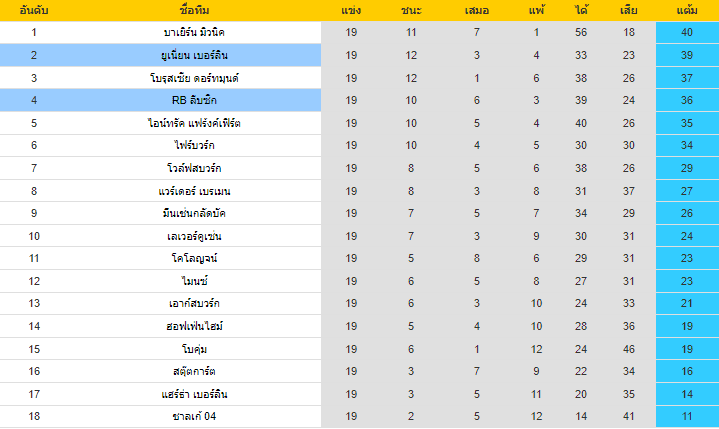Screen dimensions: 719x429
Task: Open the ฮอฟเฟ่นไฮม์ team entry
Action: (194, 326)
